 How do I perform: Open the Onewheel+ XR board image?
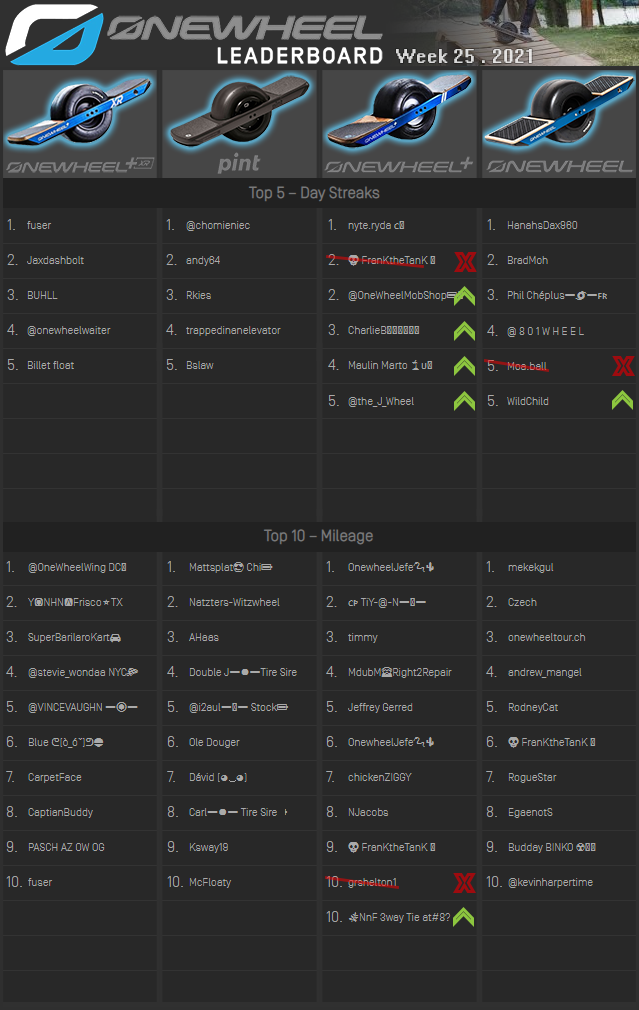80,123
